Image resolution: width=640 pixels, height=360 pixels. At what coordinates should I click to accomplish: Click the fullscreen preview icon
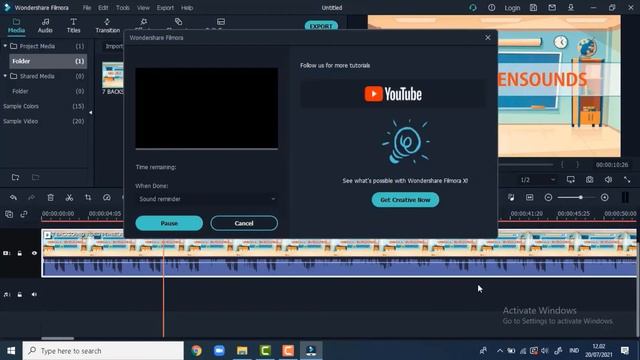click(x=627, y=180)
